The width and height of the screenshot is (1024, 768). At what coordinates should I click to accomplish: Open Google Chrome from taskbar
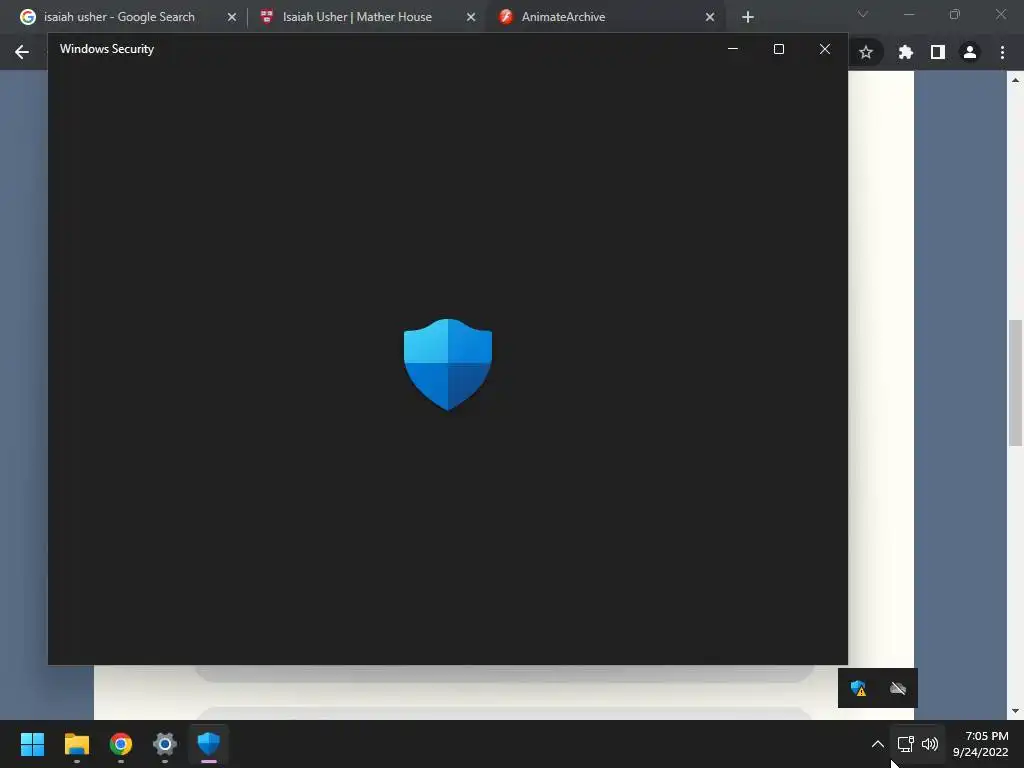point(121,744)
